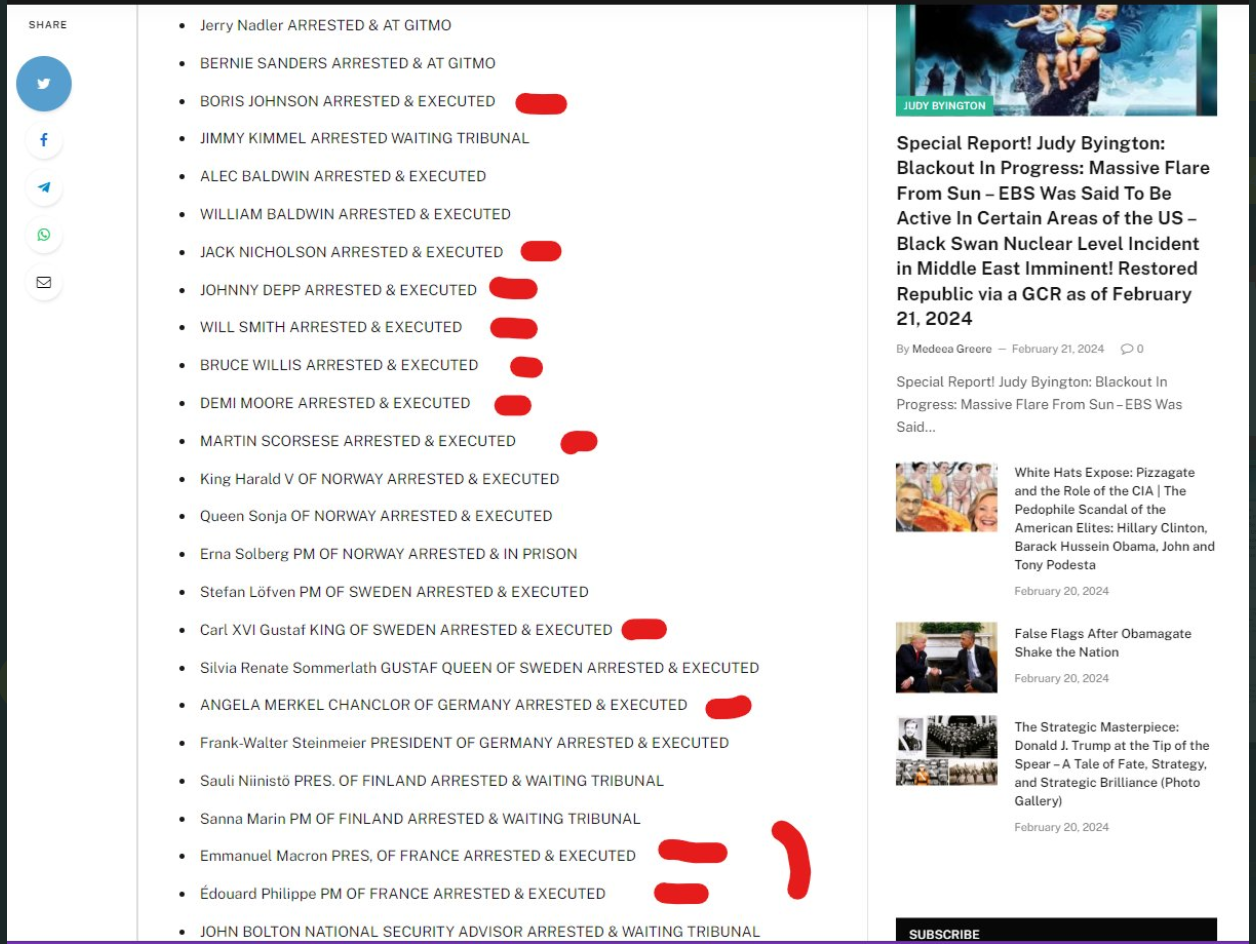Select the SUBSCRIBE section header
The image size is (1256, 944).
pyautogui.click(x=944, y=935)
